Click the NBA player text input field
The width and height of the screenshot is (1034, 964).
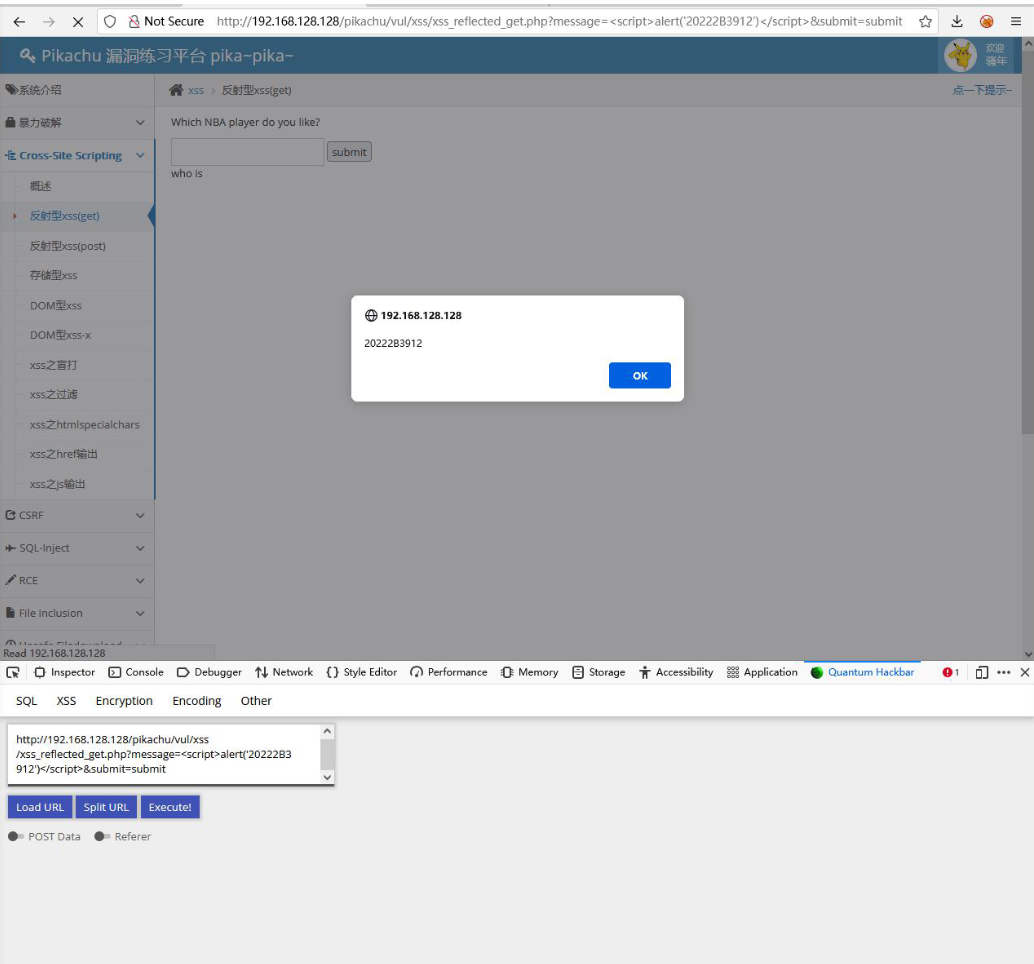tap(247, 152)
